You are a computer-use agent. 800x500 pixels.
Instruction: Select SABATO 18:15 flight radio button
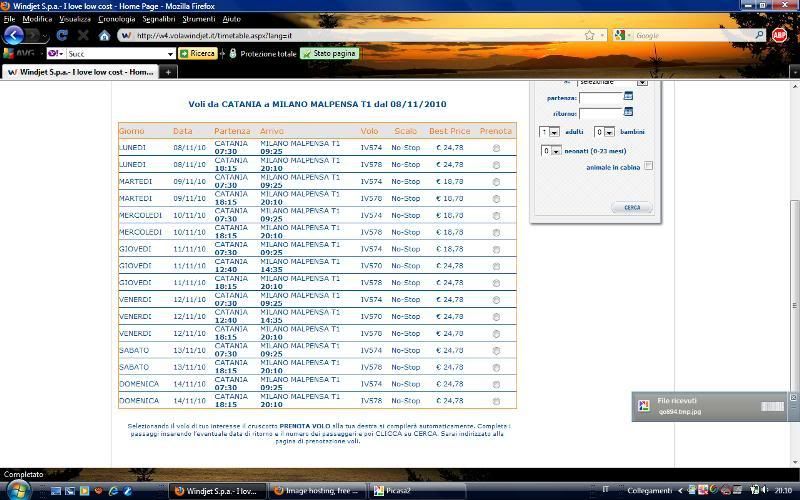[496, 367]
